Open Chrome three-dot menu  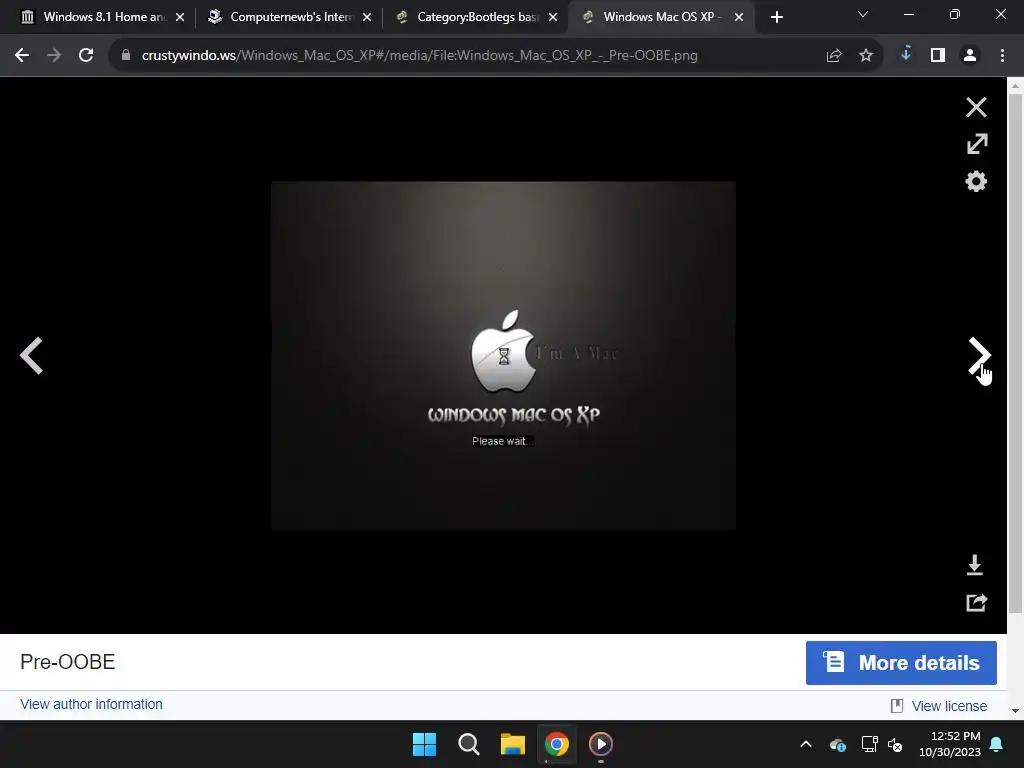(x=1002, y=56)
